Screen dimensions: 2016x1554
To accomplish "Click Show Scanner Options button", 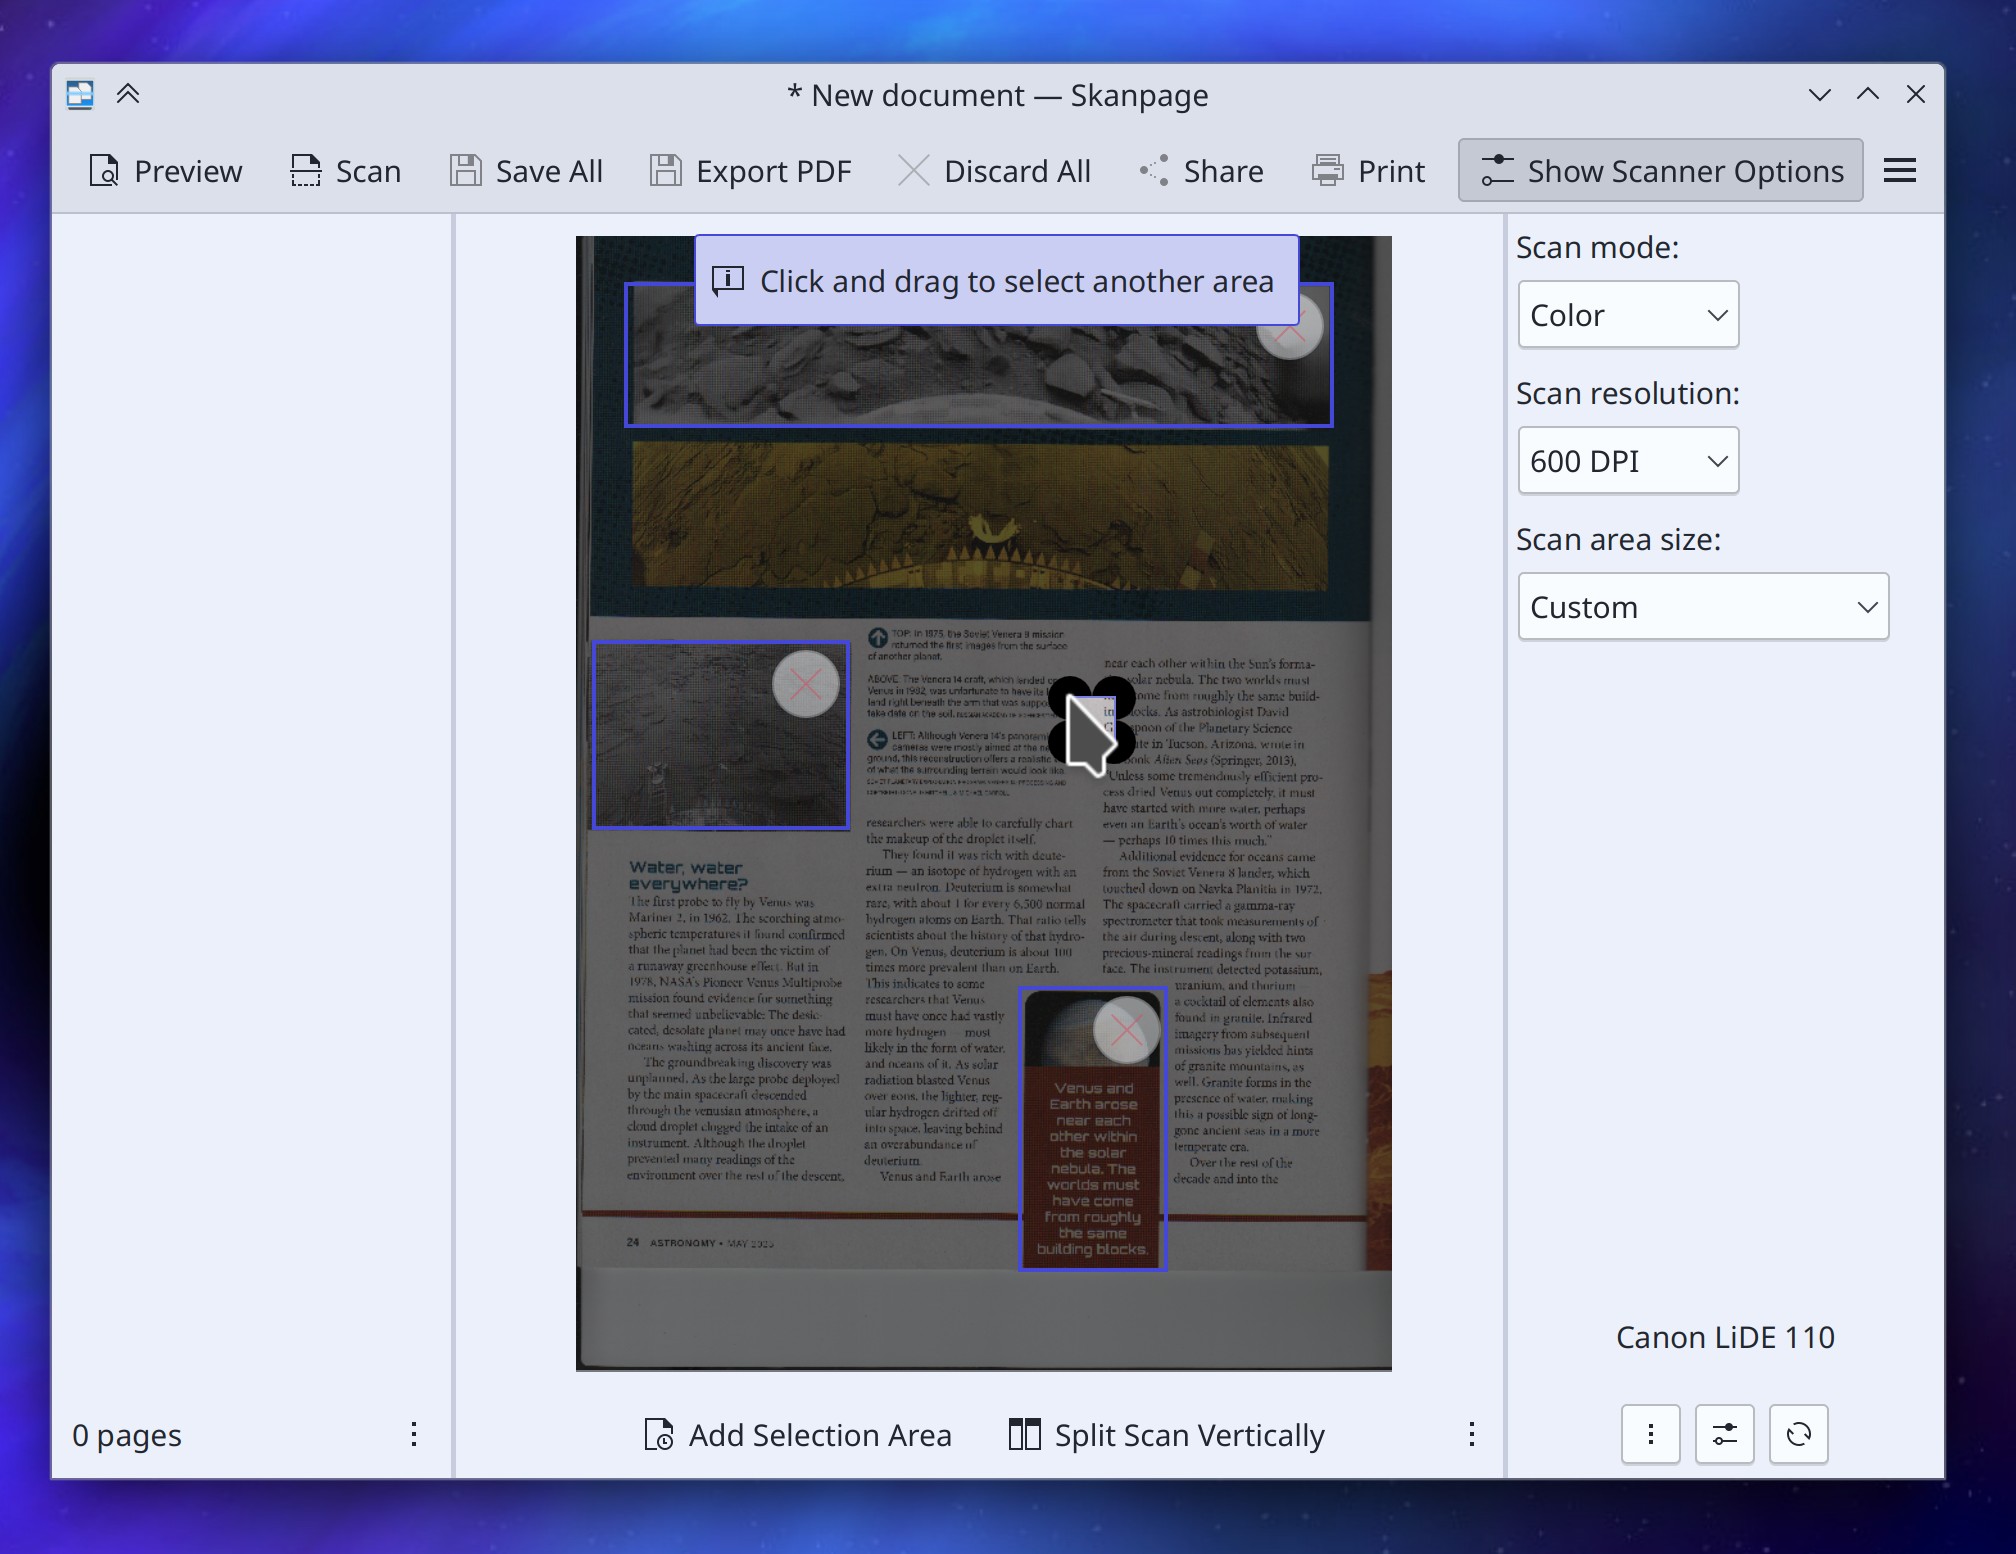I will point(1659,170).
